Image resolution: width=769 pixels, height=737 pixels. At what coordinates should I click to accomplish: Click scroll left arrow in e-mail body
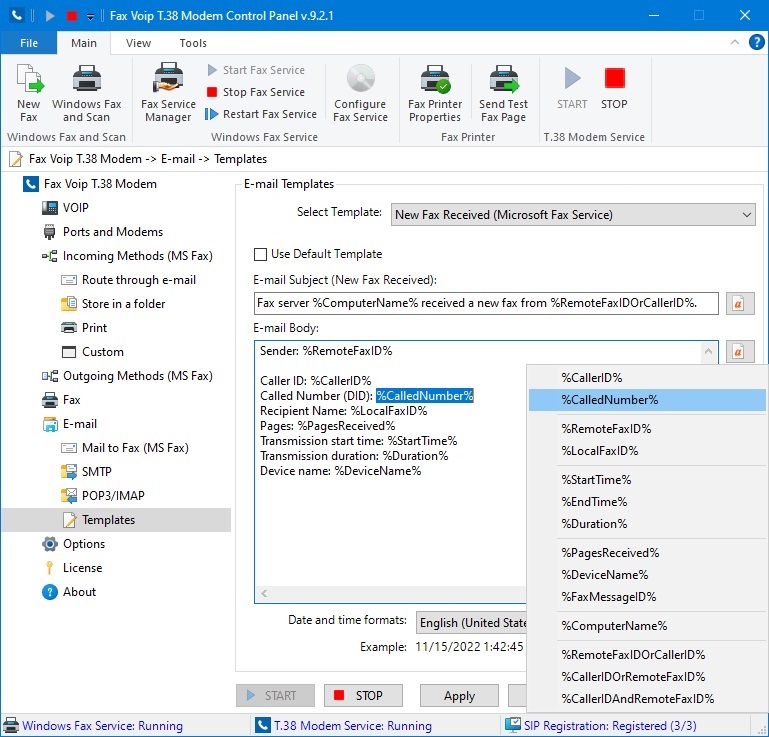tap(264, 594)
